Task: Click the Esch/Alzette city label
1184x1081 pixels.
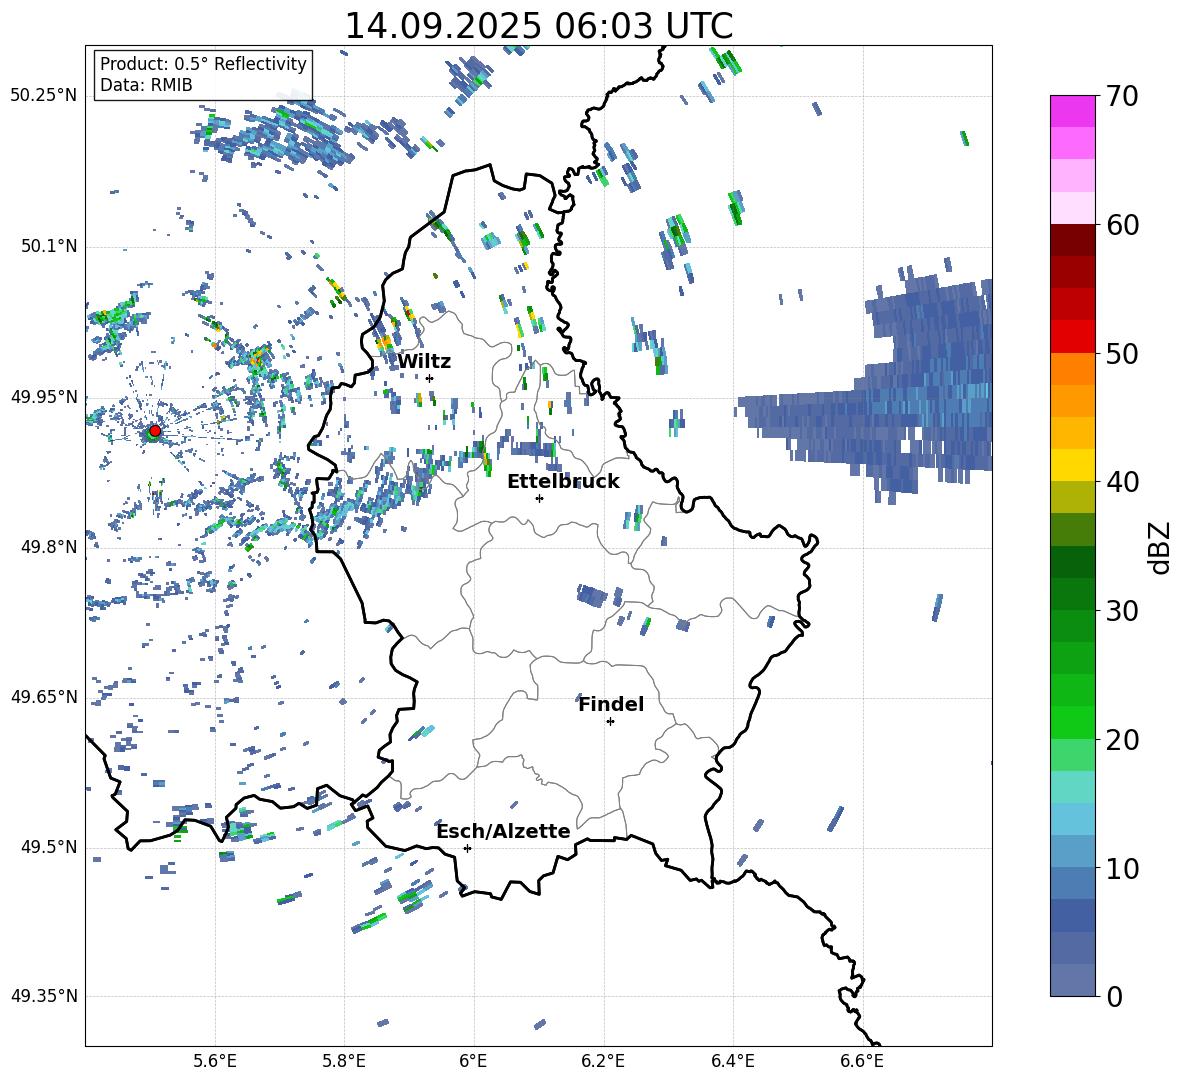Action: (504, 831)
